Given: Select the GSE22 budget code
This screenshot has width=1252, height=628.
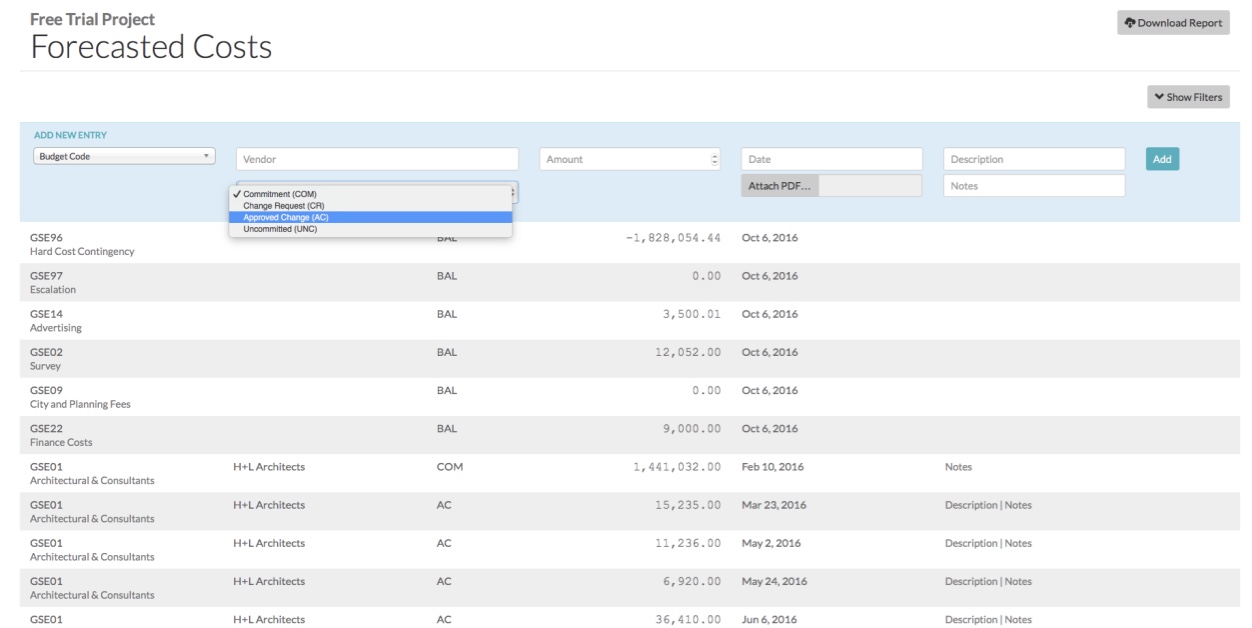Looking at the screenshot, I should [46, 428].
